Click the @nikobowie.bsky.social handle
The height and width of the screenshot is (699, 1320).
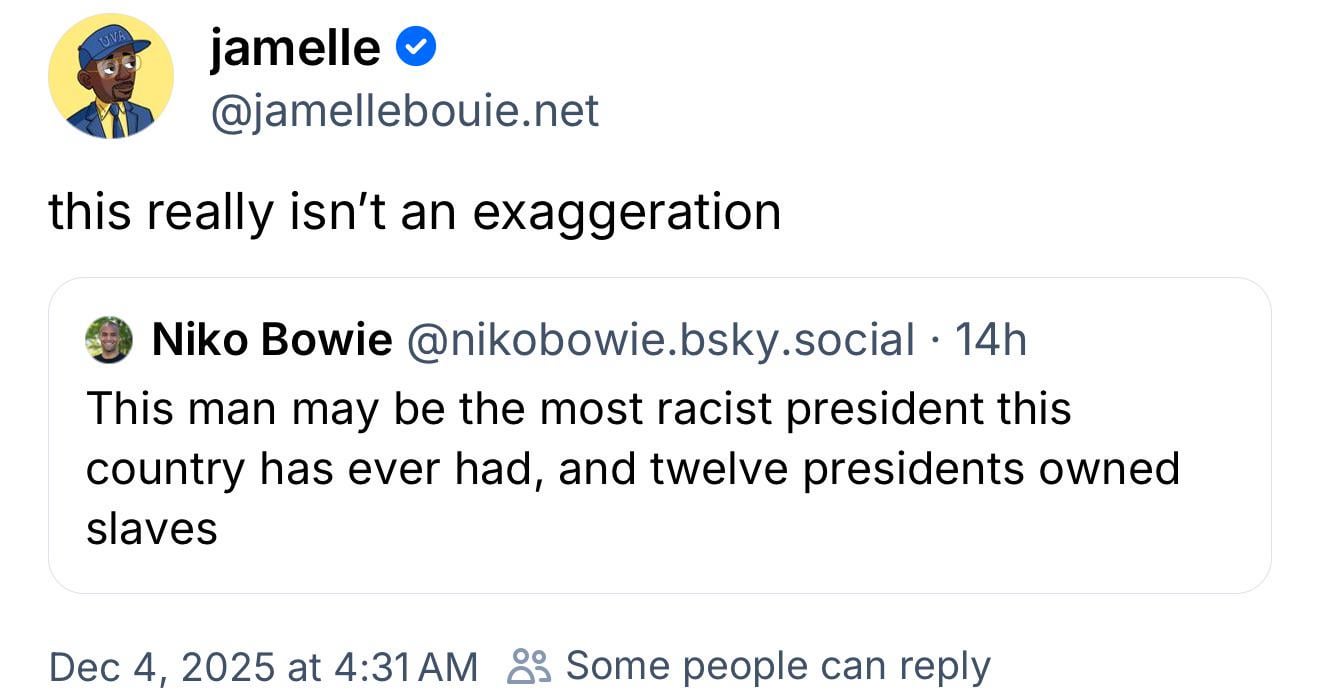(659, 340)
